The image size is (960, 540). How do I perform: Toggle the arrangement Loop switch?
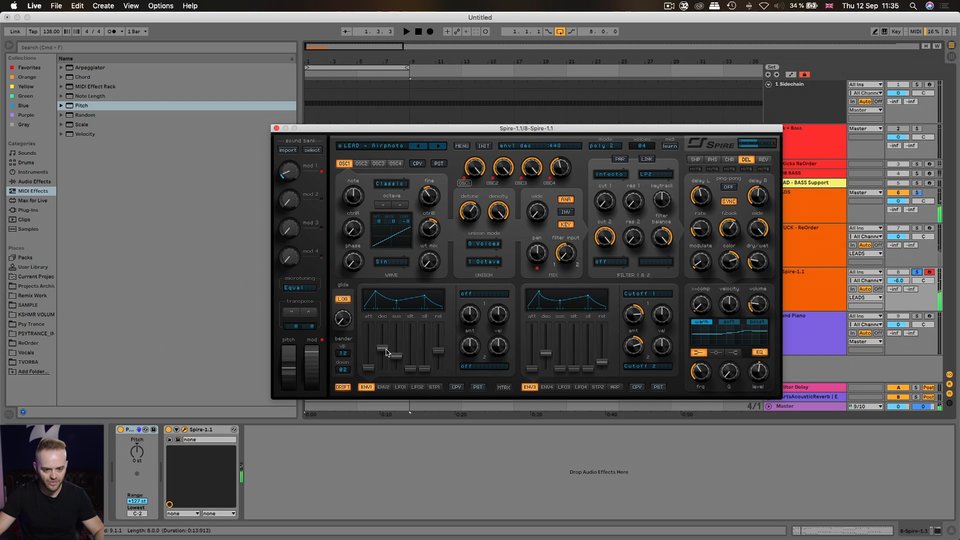click(x=560, y=31)
